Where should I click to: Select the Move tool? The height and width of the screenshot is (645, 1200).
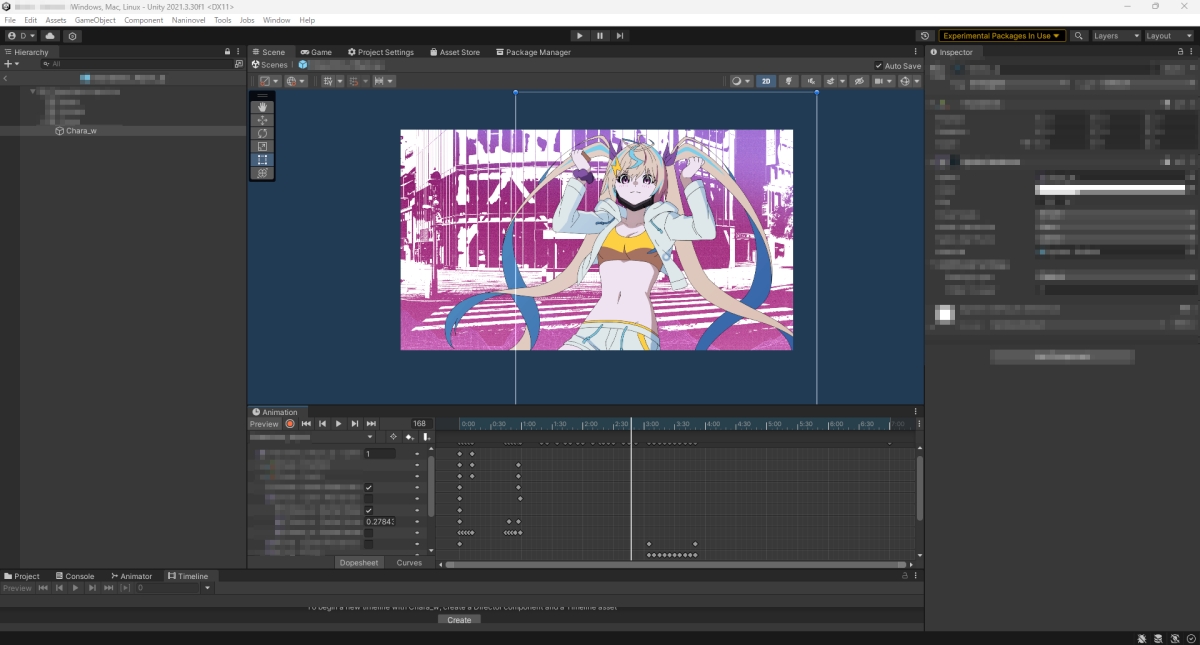[263, 120]
